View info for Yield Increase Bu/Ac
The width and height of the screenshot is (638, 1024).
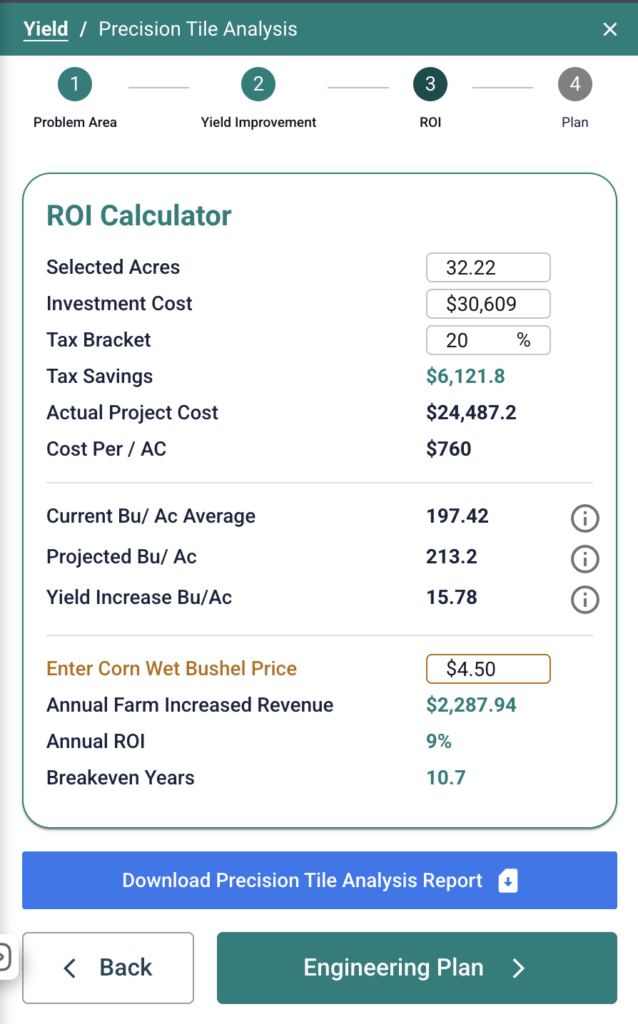[x=584, y=599]
